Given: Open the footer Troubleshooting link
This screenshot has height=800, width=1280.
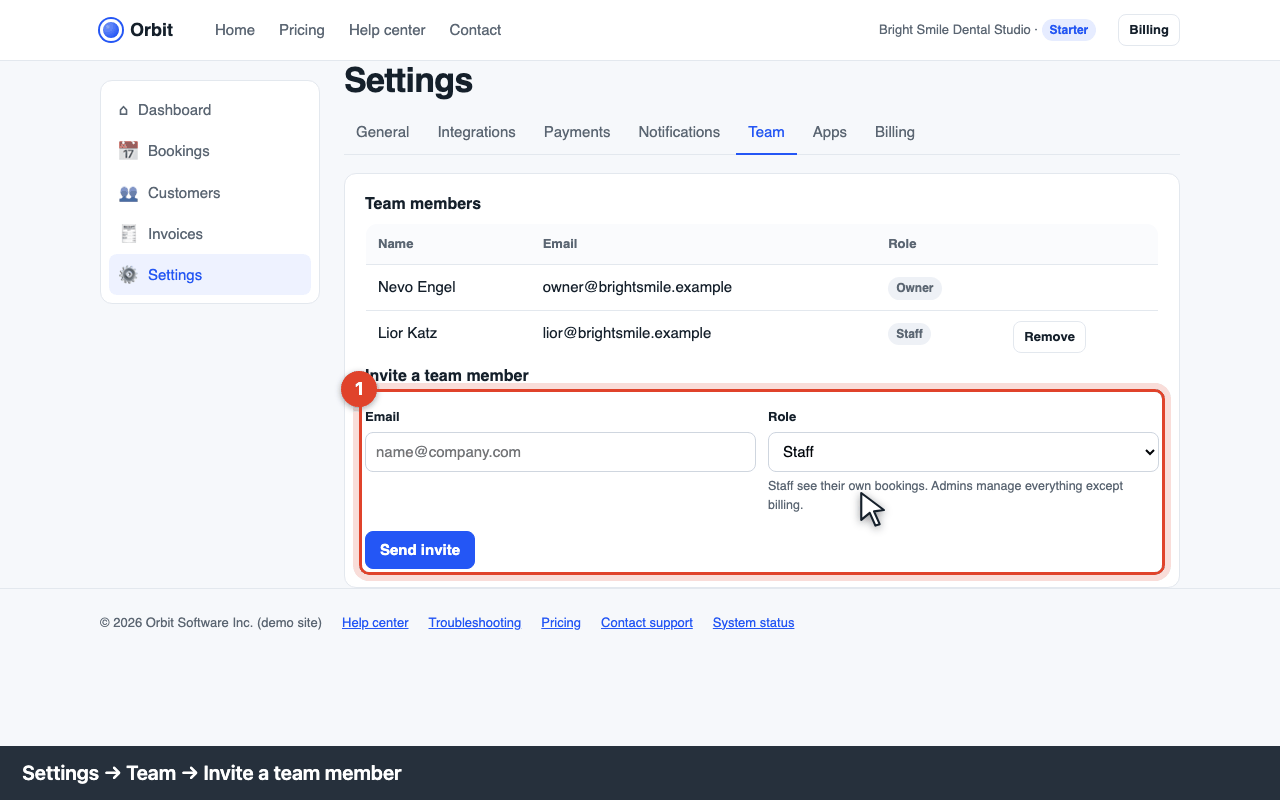Looking at the screenshot, I should 475,623.
